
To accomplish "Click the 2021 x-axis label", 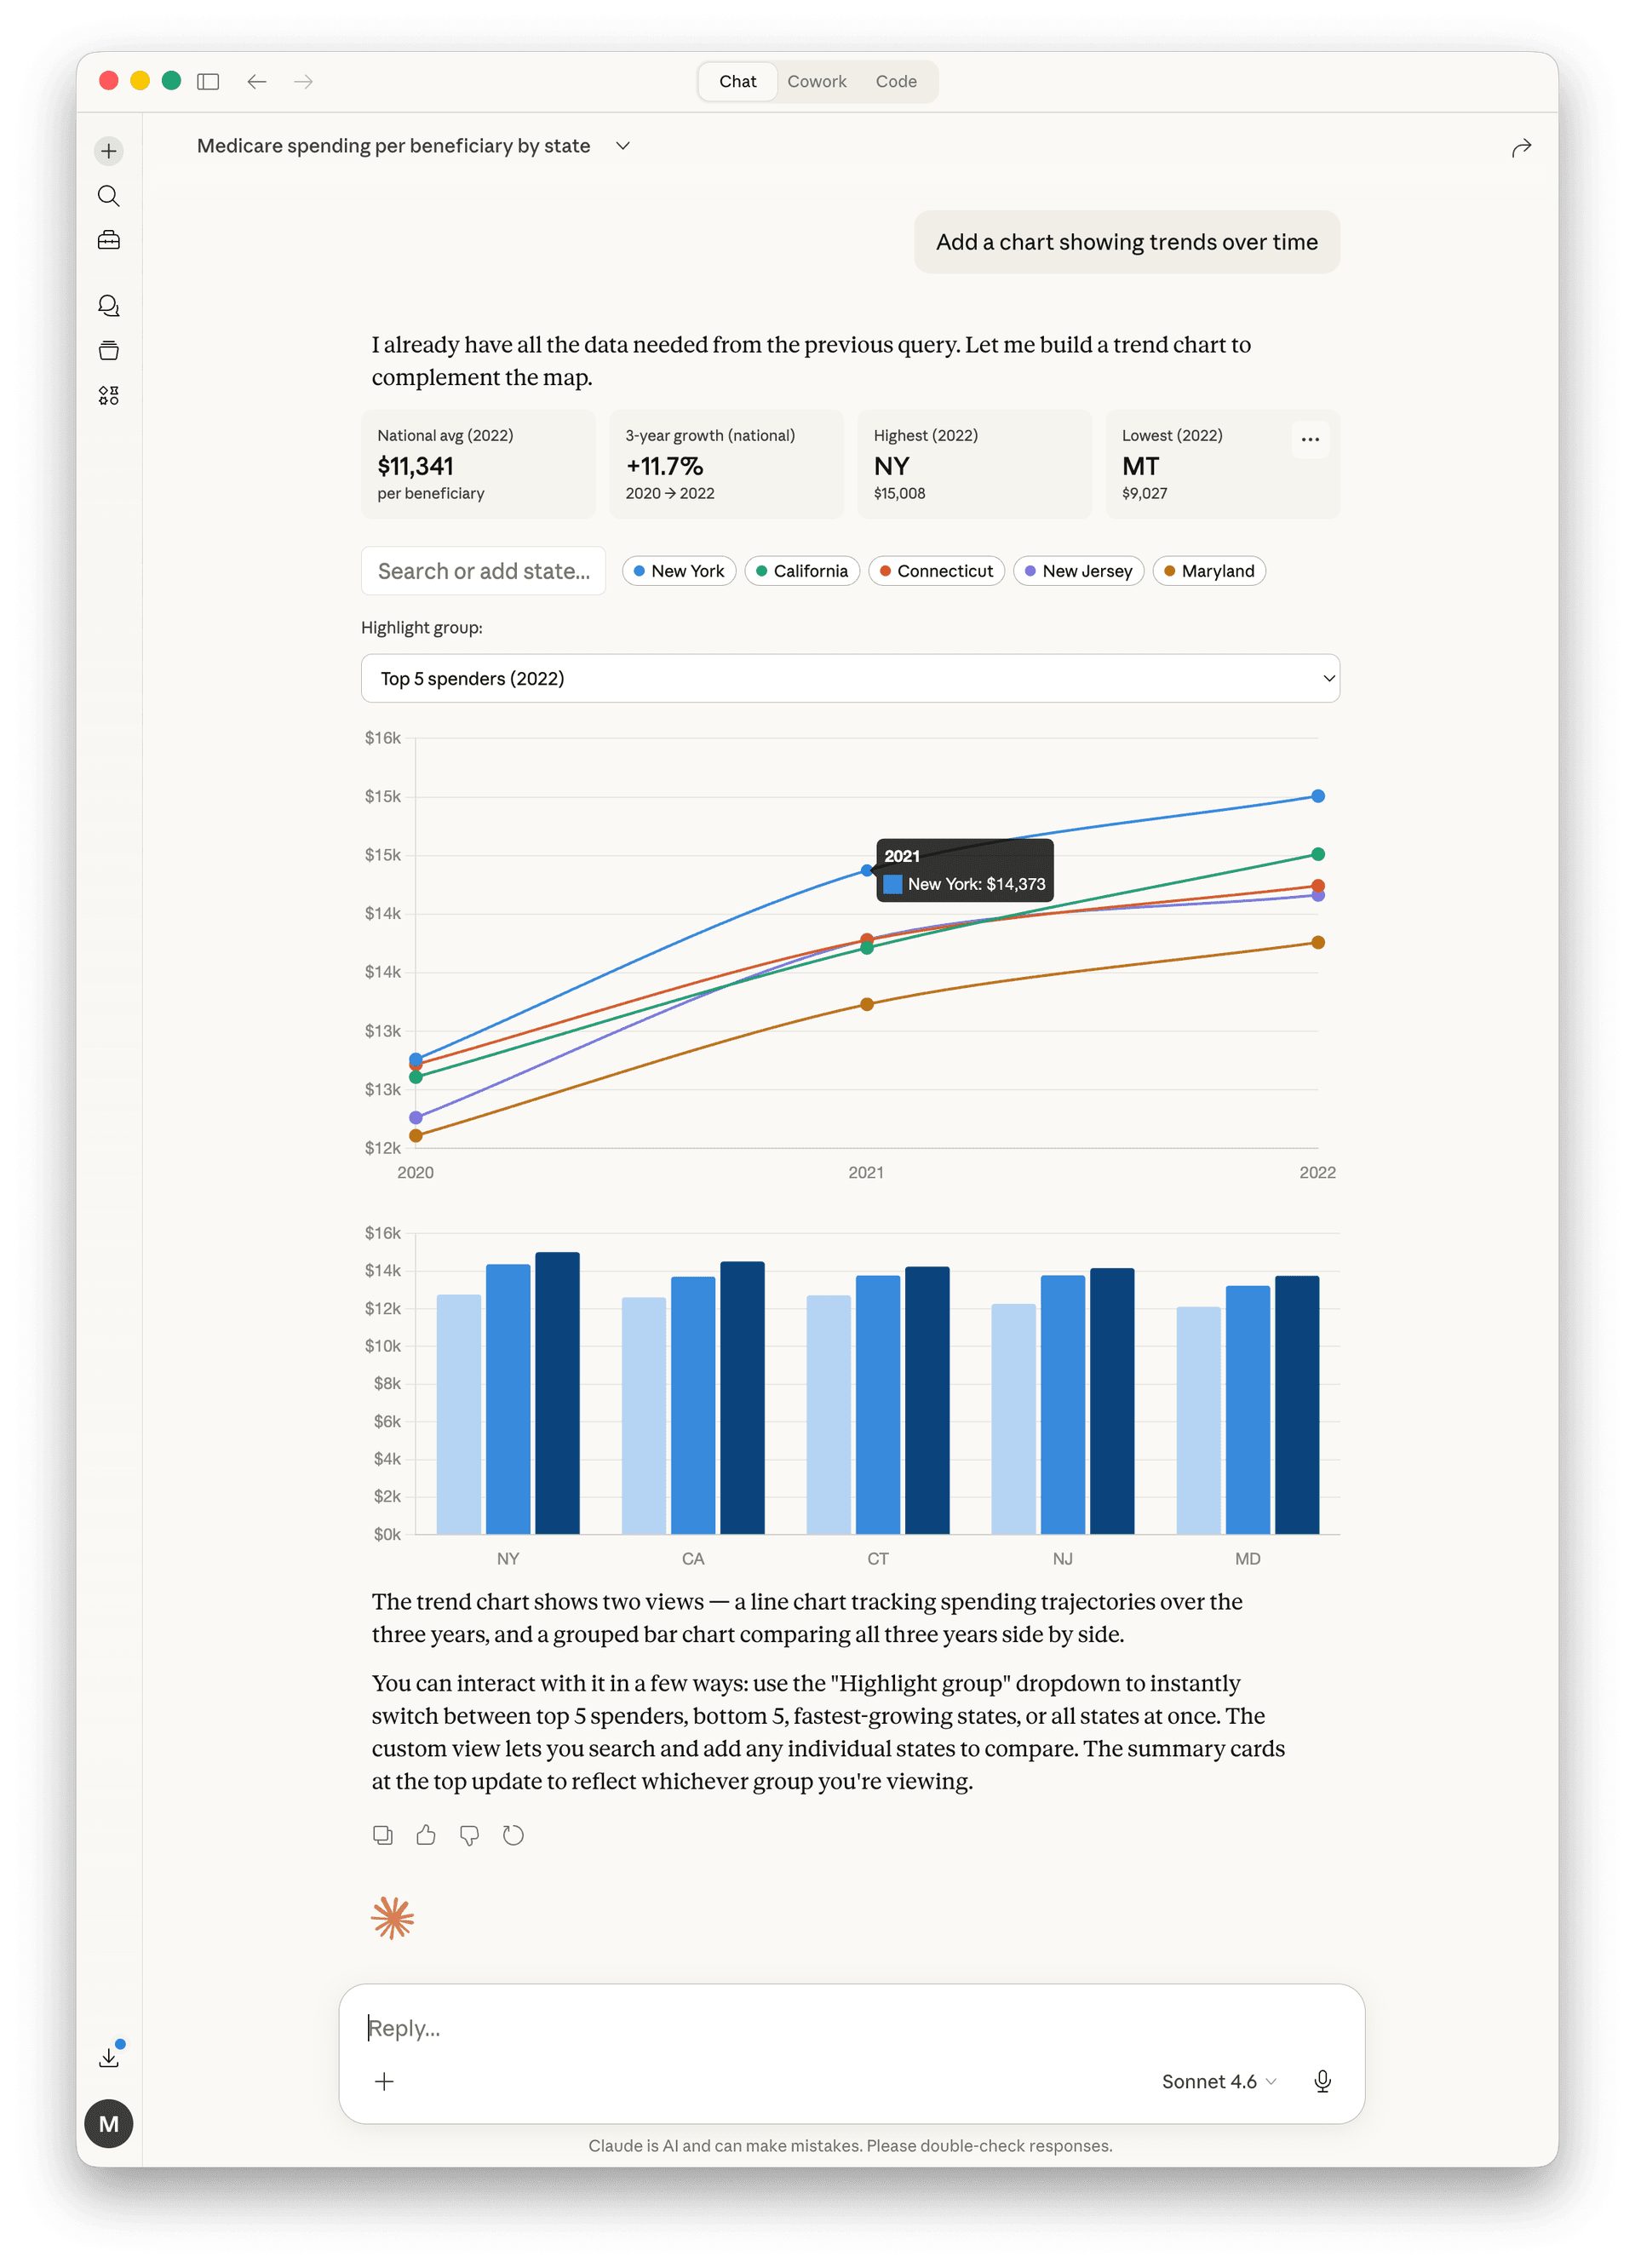I will tap(866, 1172).
